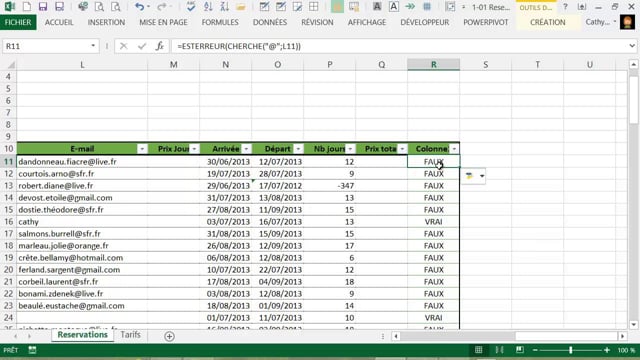Switch to Page Layout view in status bar
This screenshot has width=640, height=360.
click(x=499, y=350)
